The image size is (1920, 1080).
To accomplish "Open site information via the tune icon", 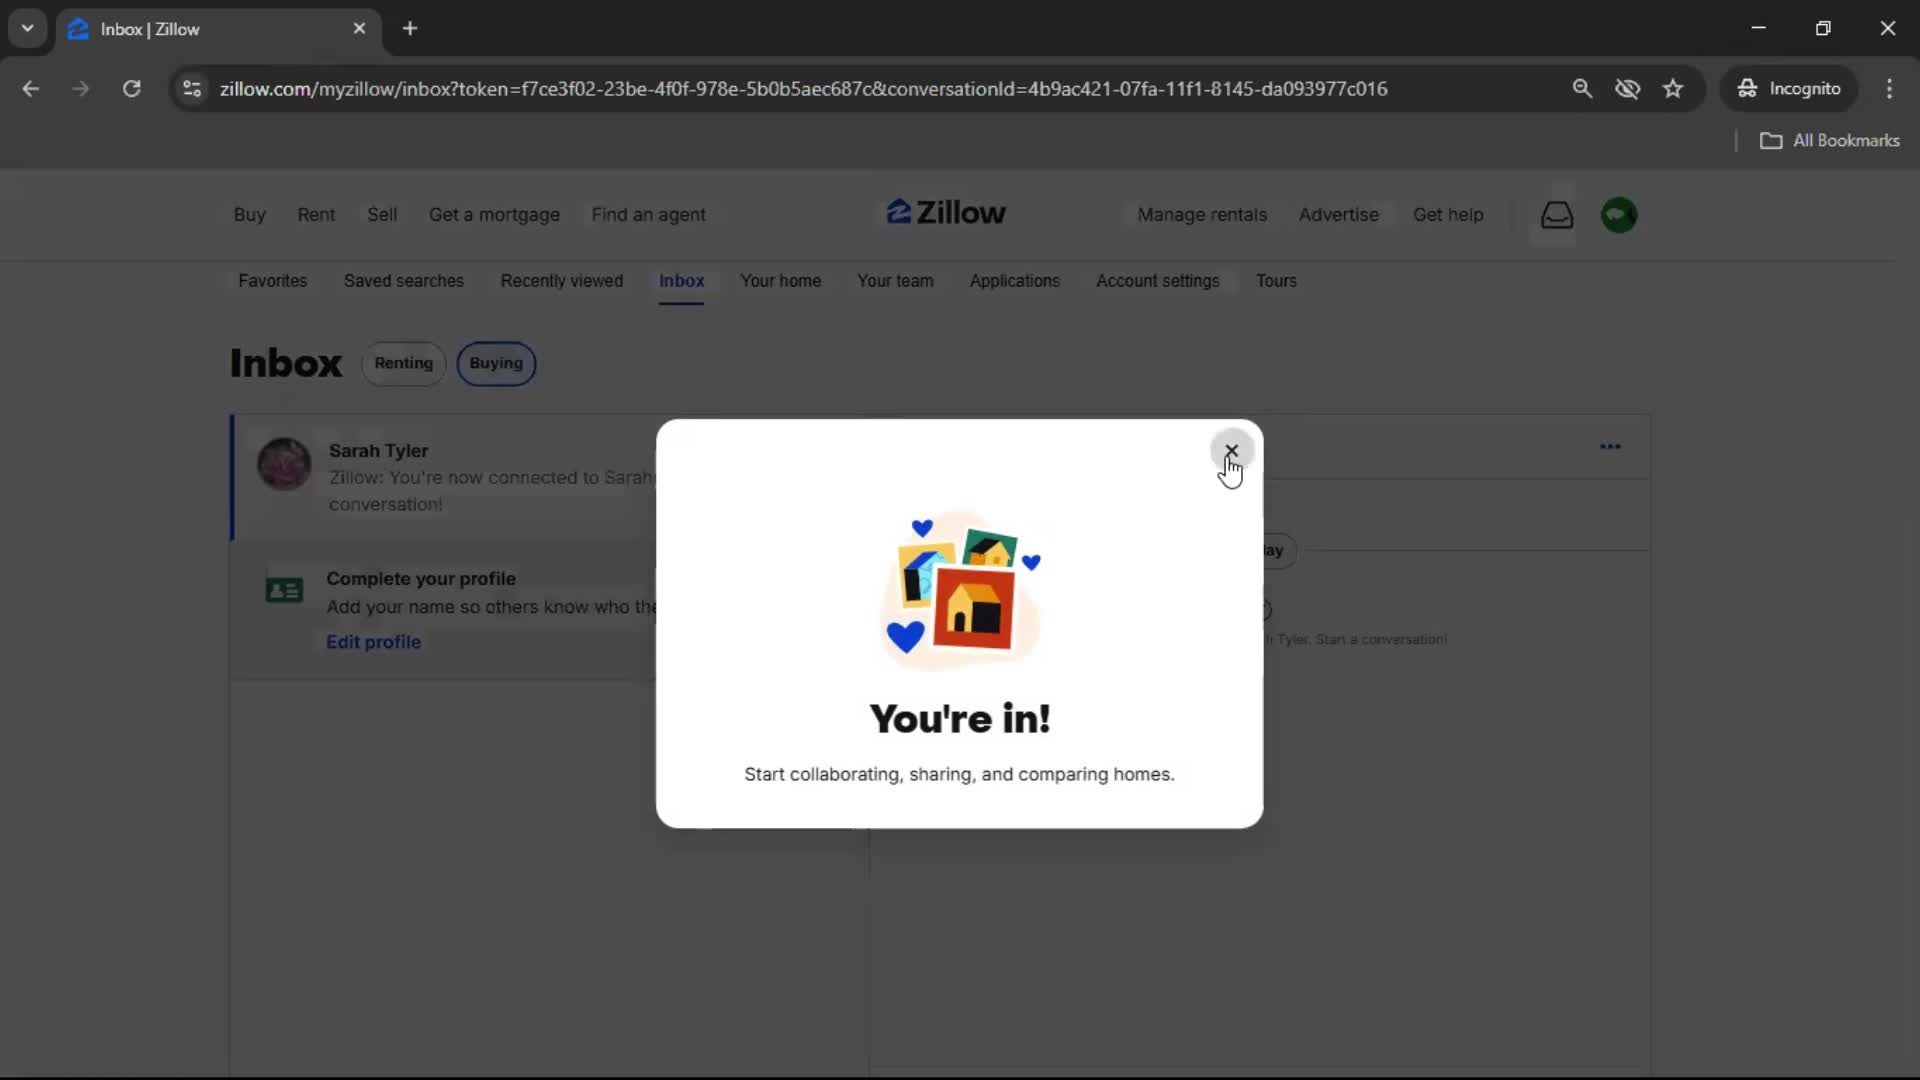I will click(x=191, y=88).
